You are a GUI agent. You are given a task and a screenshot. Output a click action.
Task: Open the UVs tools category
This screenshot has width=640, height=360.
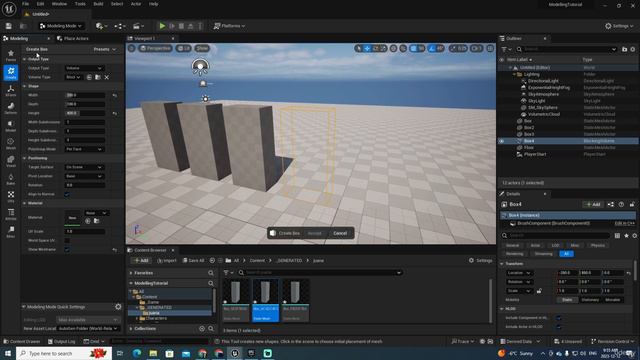[11, 197]
